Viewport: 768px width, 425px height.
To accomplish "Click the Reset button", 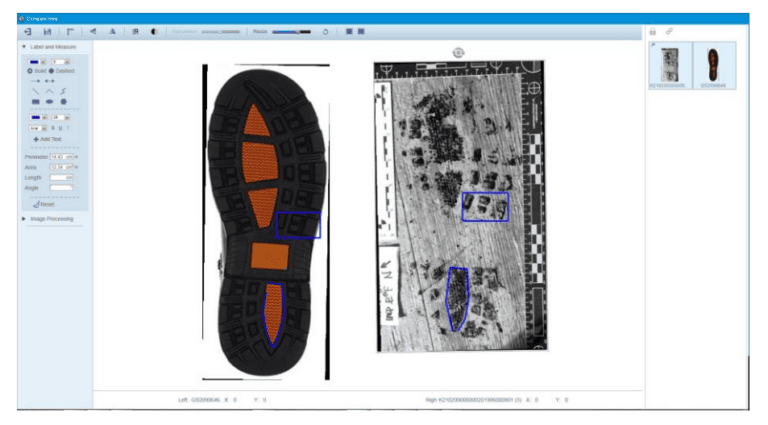I will [44, 204].
